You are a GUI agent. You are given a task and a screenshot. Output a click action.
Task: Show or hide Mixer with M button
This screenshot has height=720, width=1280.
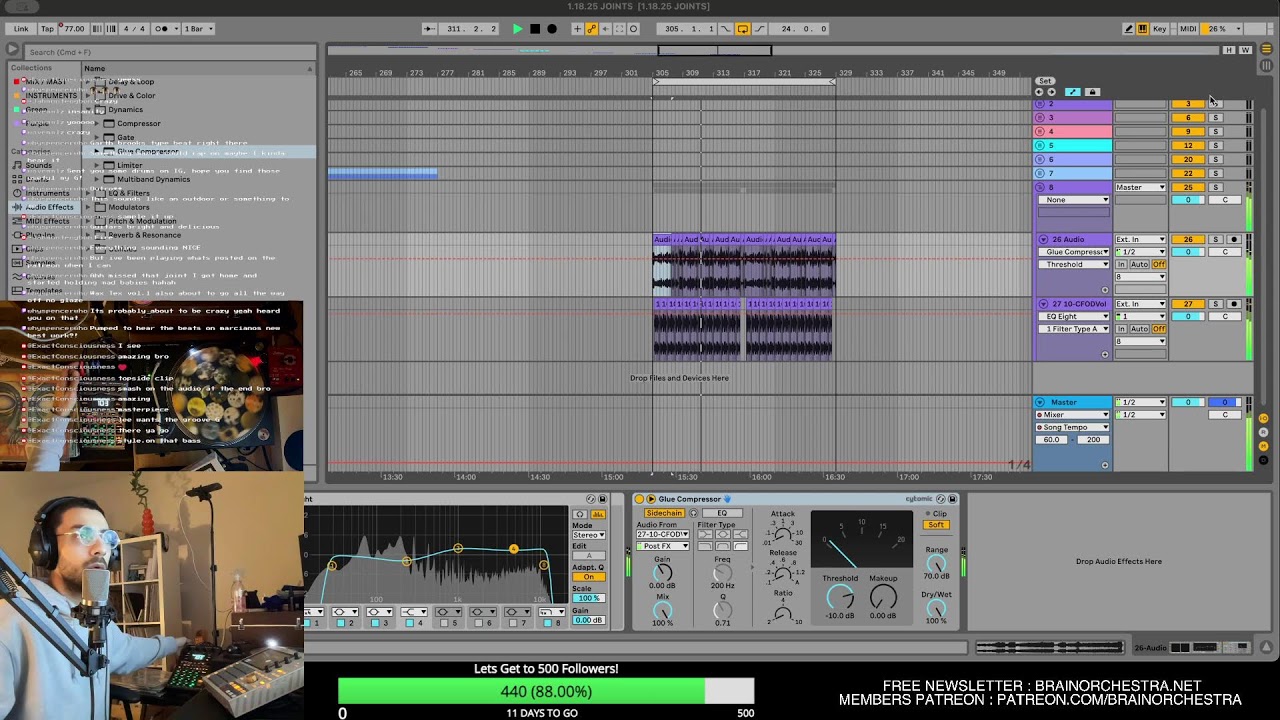[x=1263, y=446]
